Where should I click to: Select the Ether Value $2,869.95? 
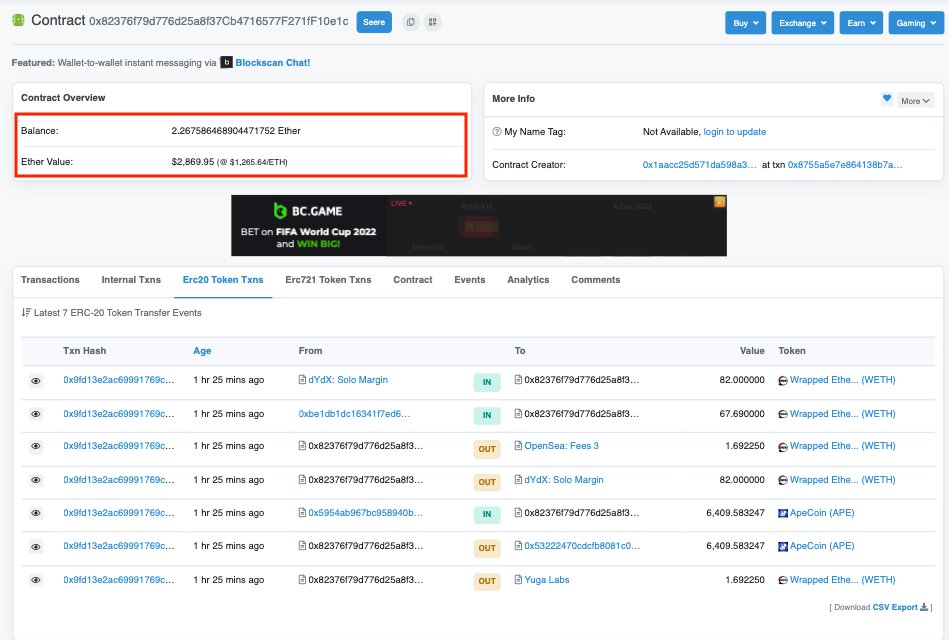point(192,162)
